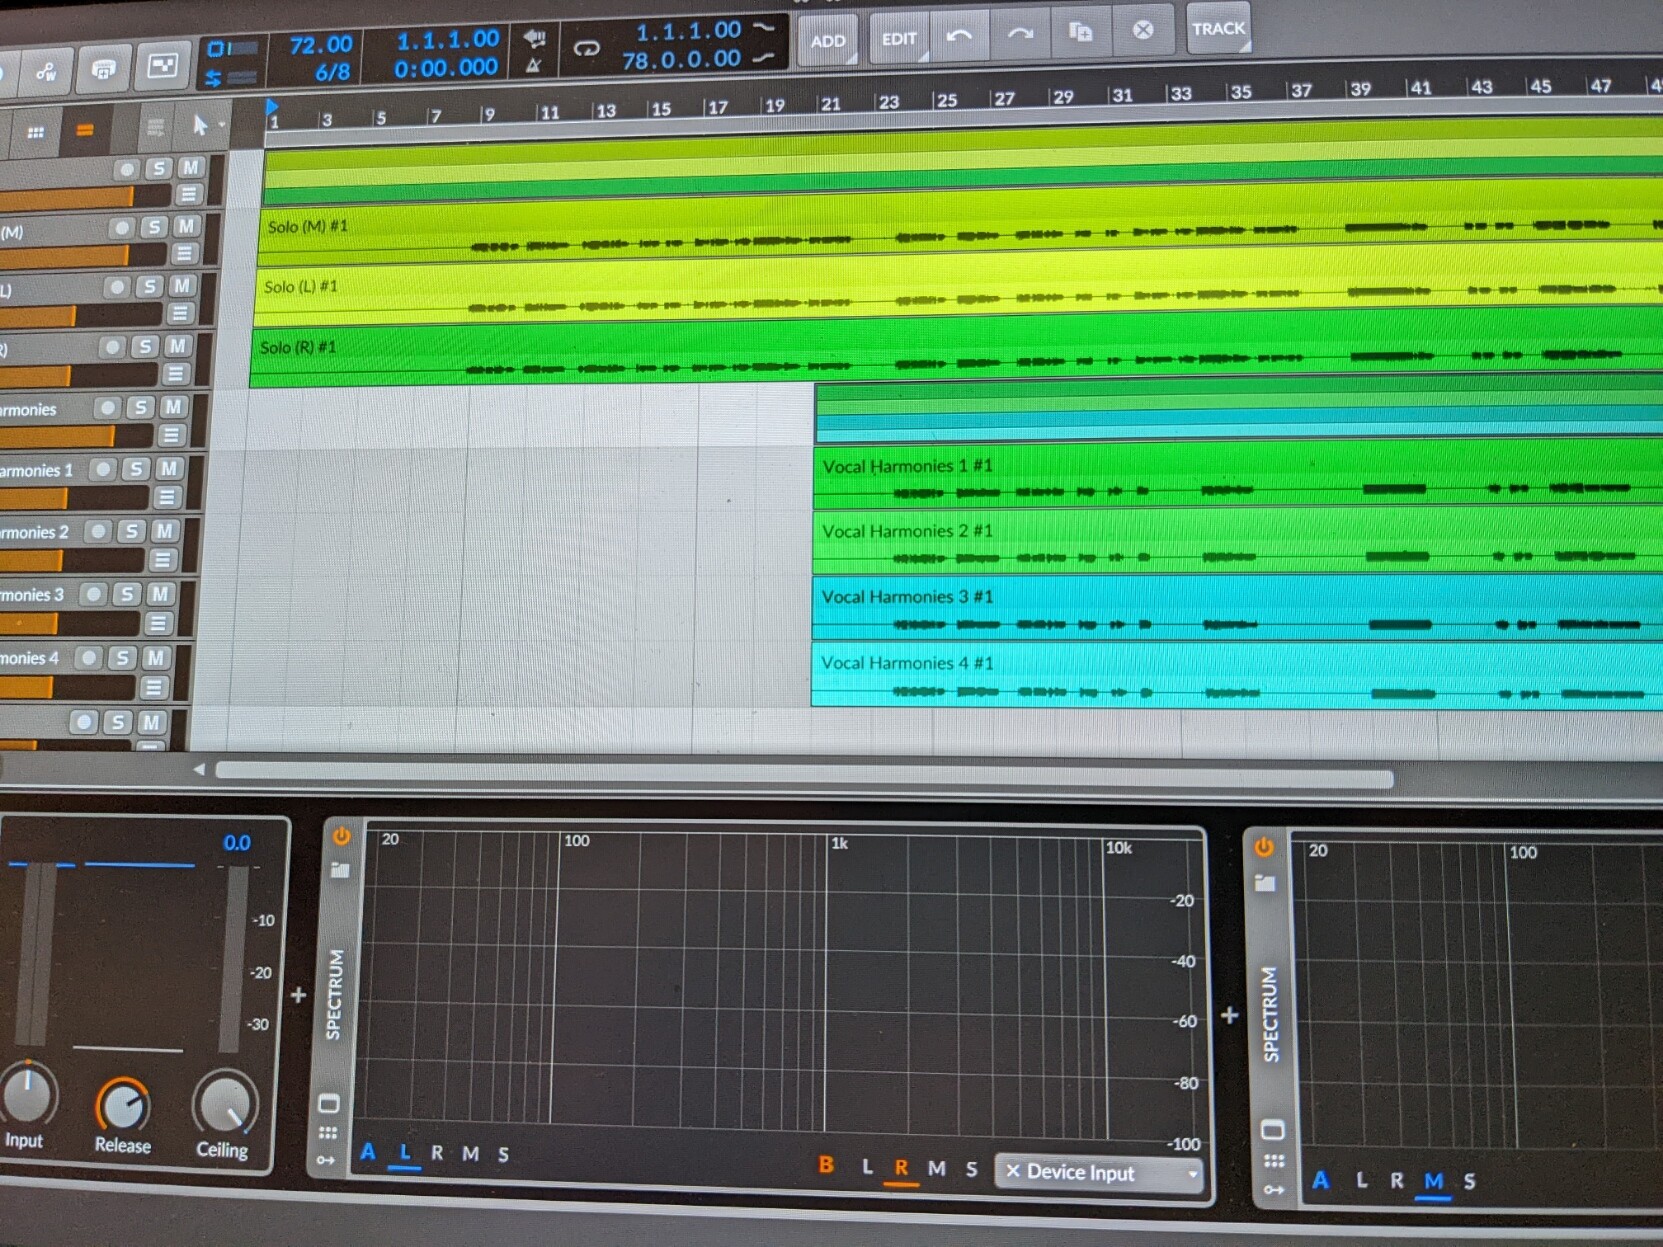Click the delete X circle icon
The height and width of the screenshot is (1247, 1663).
click(1143, 30)
